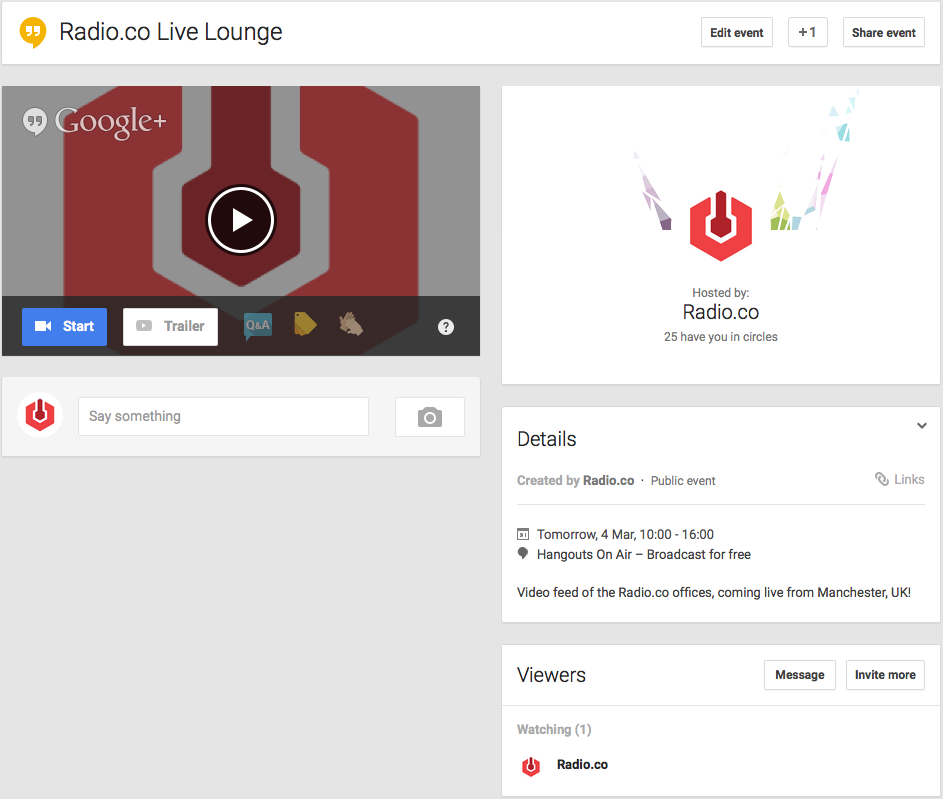Click the Hangouts On Air location icon
This screenshot has width=943, height=799.
tap(523, 553)
